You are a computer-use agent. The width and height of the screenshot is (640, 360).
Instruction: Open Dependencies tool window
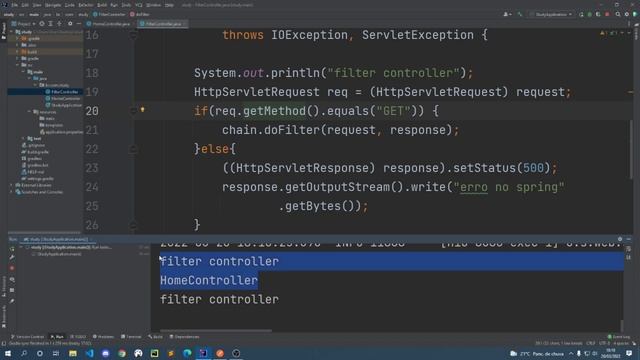tap(184, 337)
